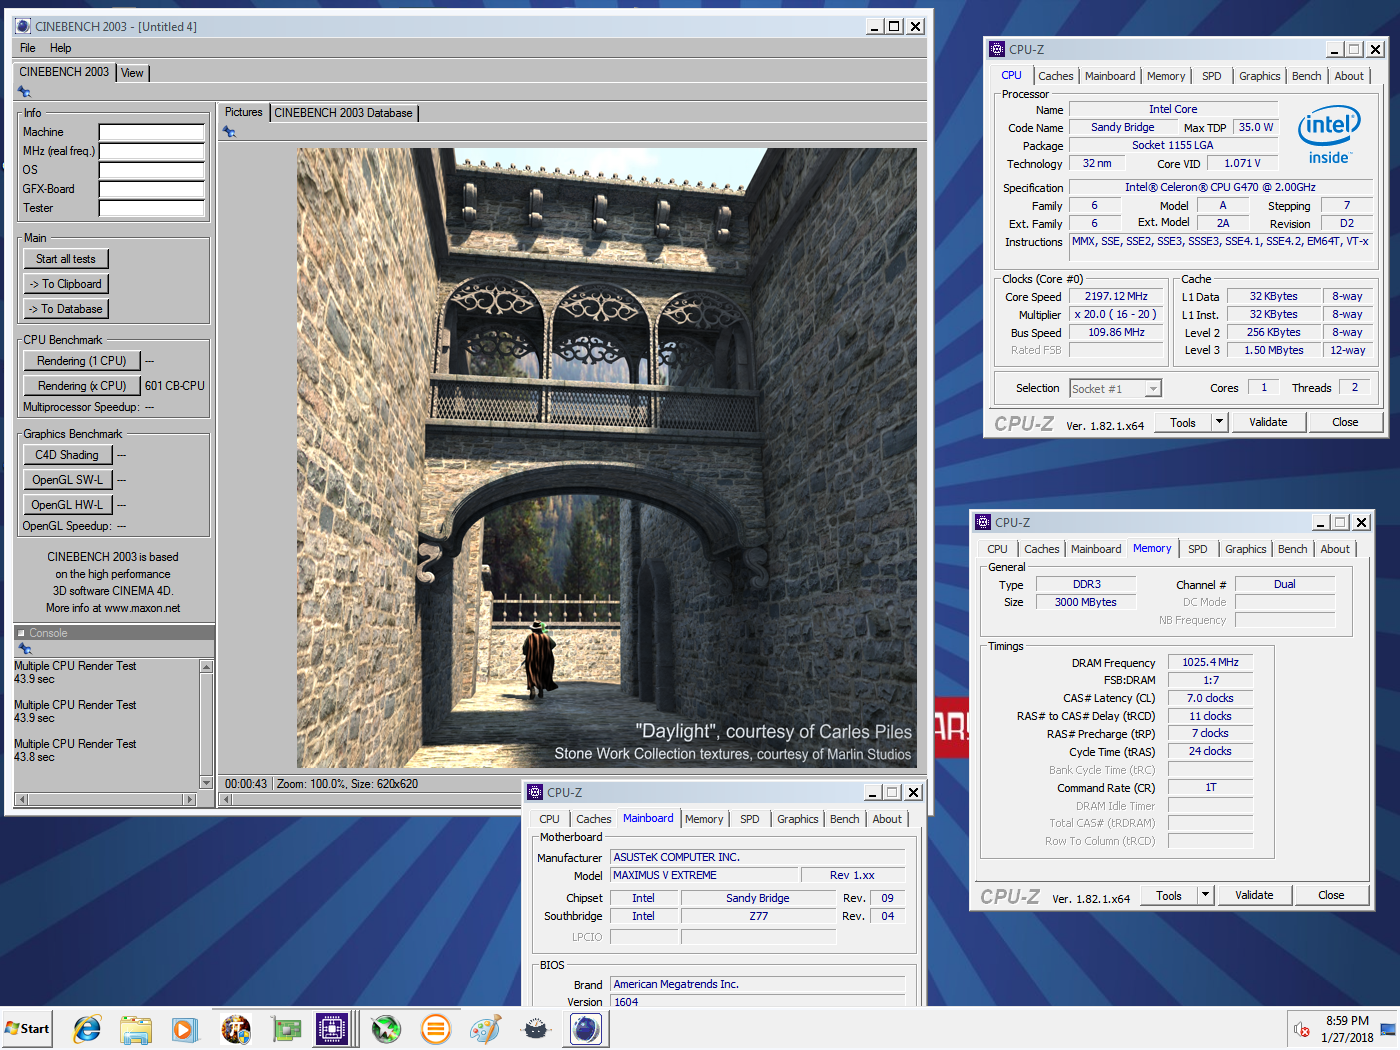Run the OpenGL SW-L test
This screenshot has width=1400, height=1050.
point(67,480)
